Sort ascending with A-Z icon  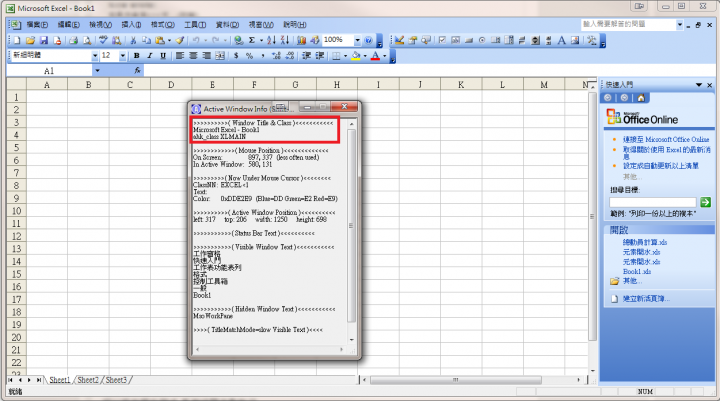[x=271, y=40]
